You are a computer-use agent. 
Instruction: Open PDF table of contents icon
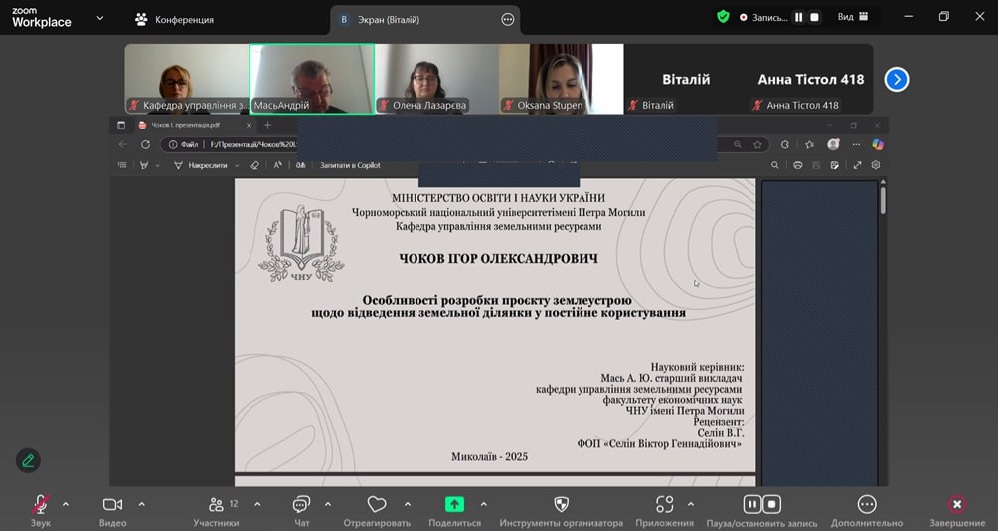122,165
